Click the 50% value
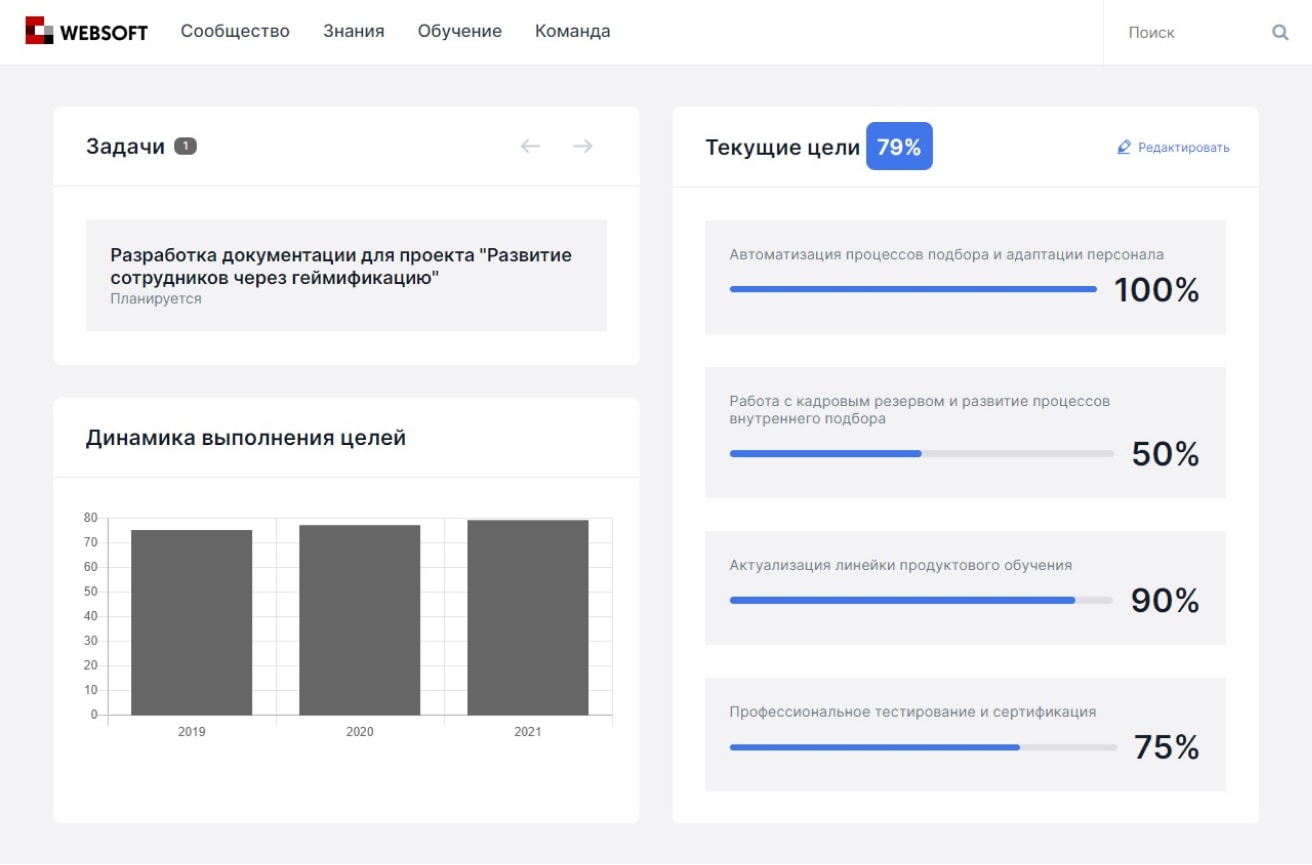 (x=1165, y=454)
